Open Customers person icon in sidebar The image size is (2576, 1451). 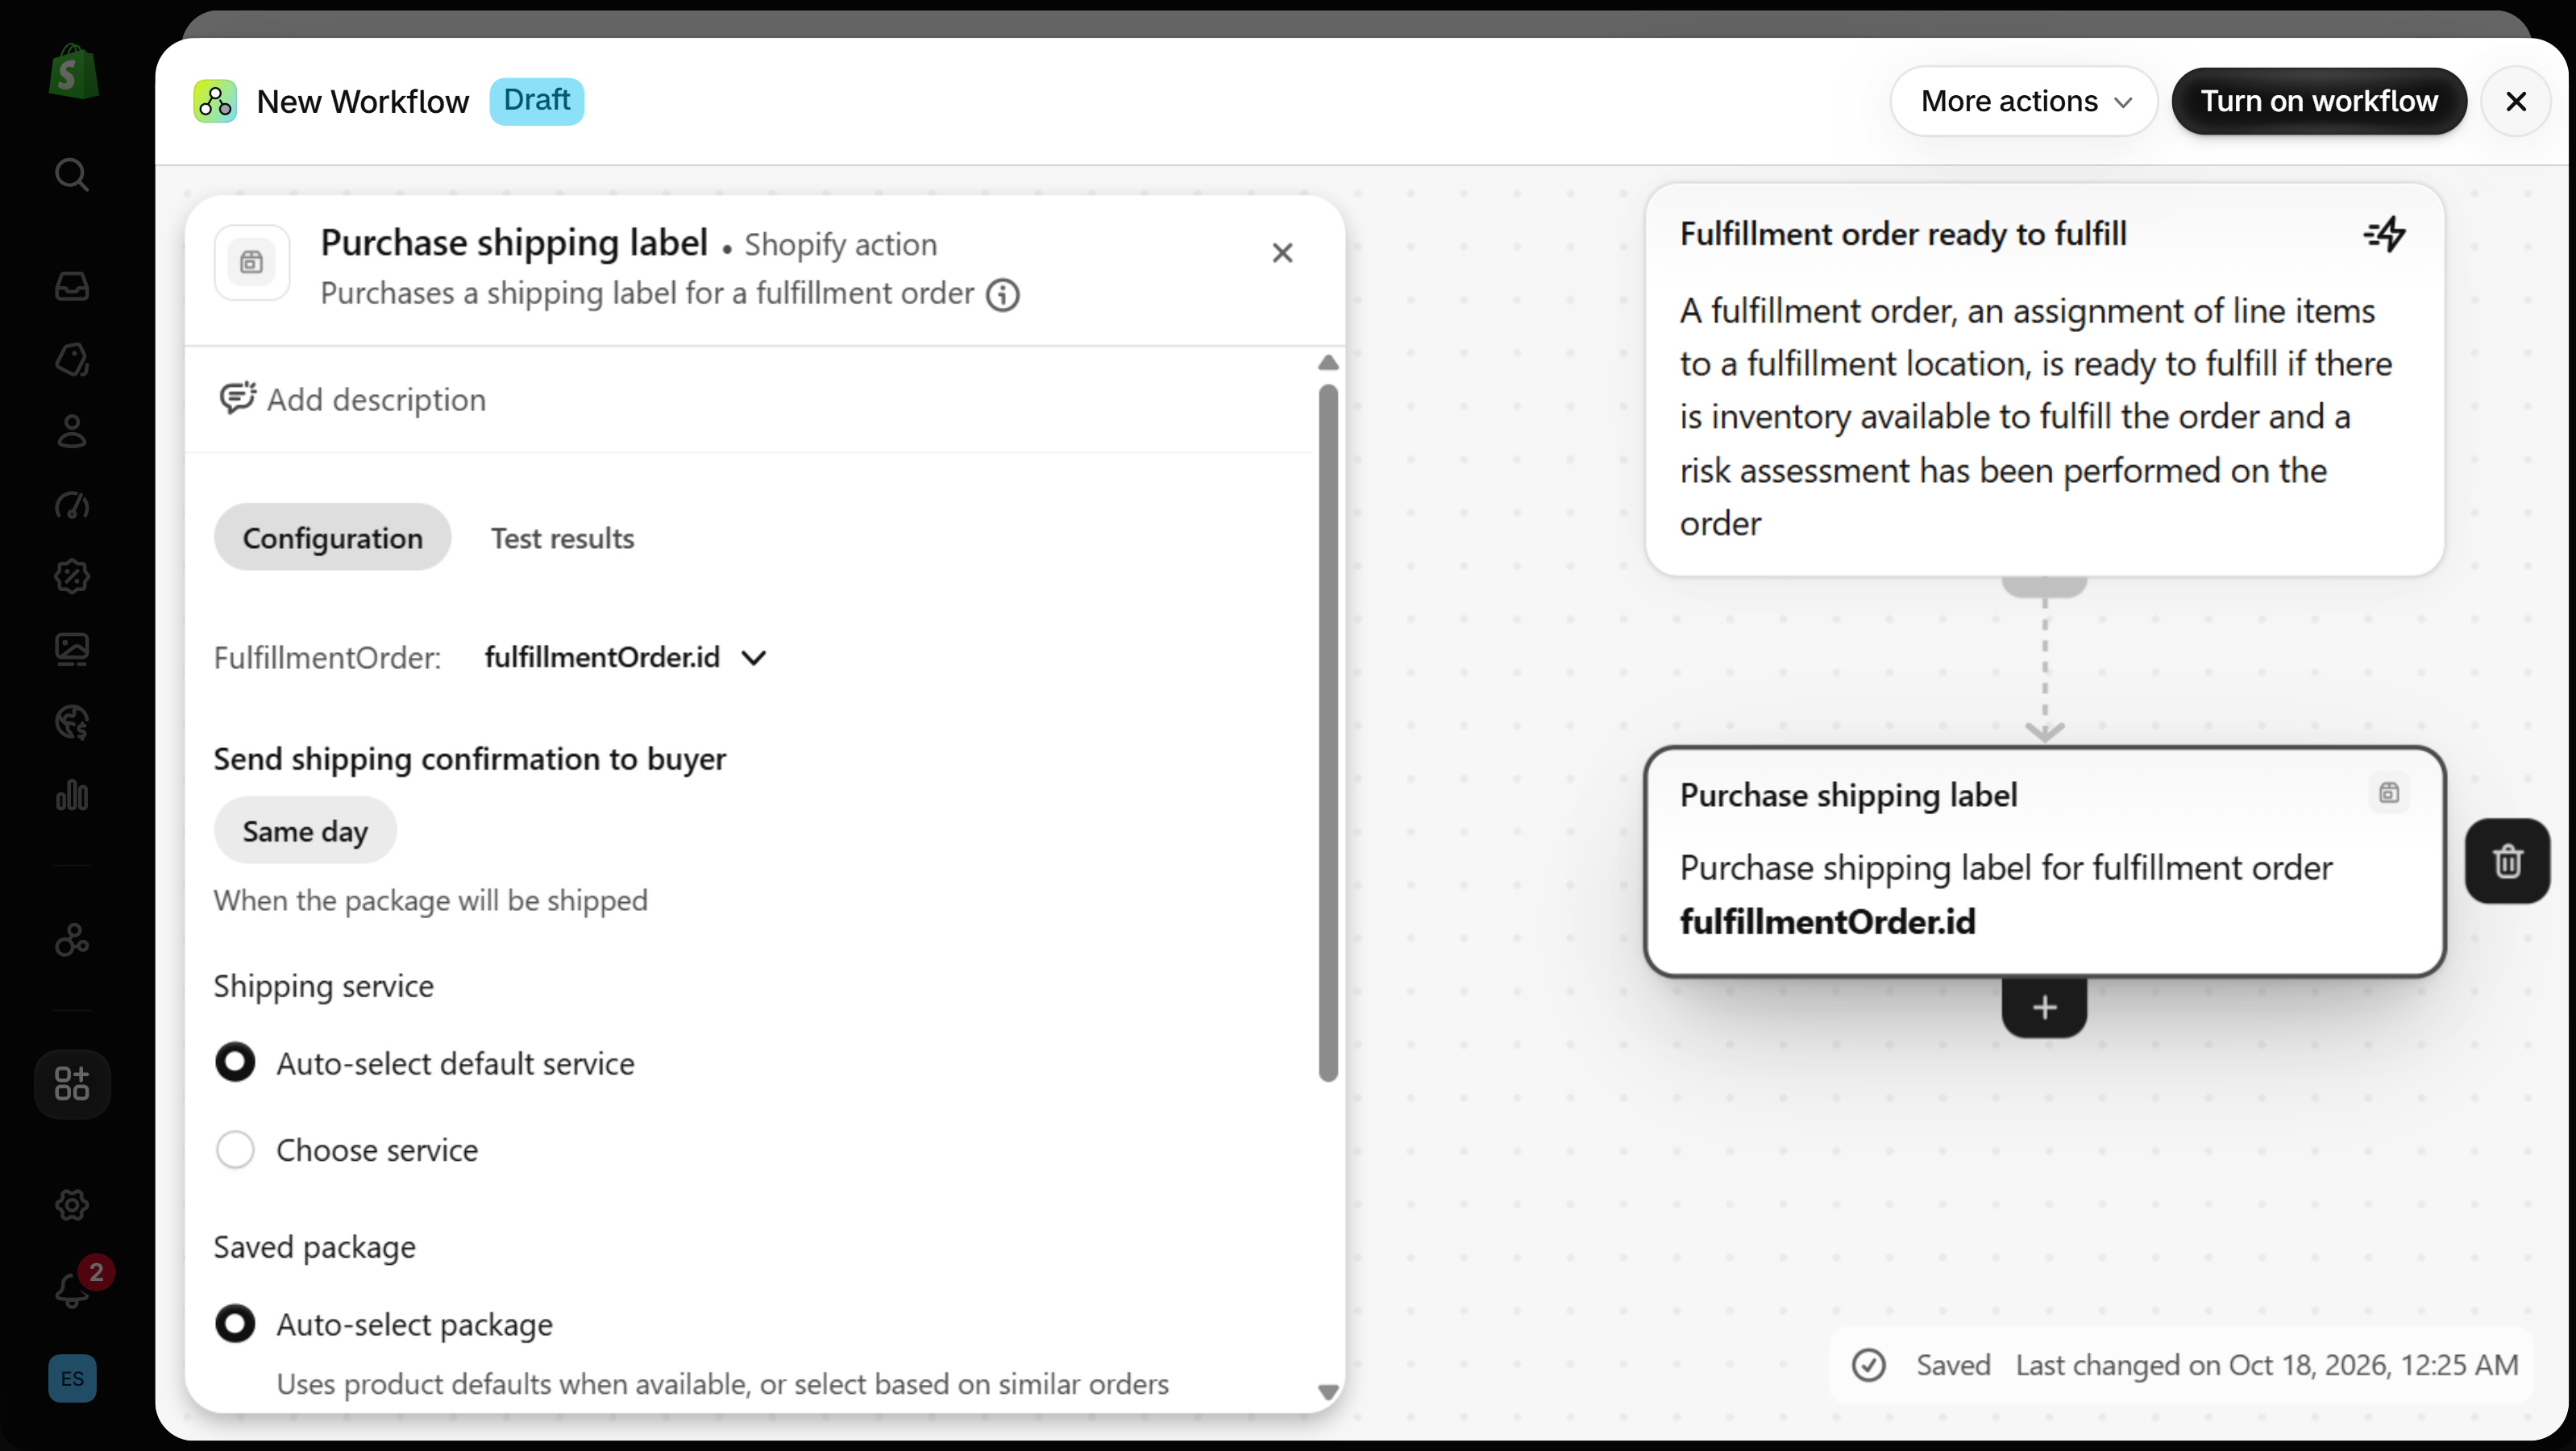(72, 432)
